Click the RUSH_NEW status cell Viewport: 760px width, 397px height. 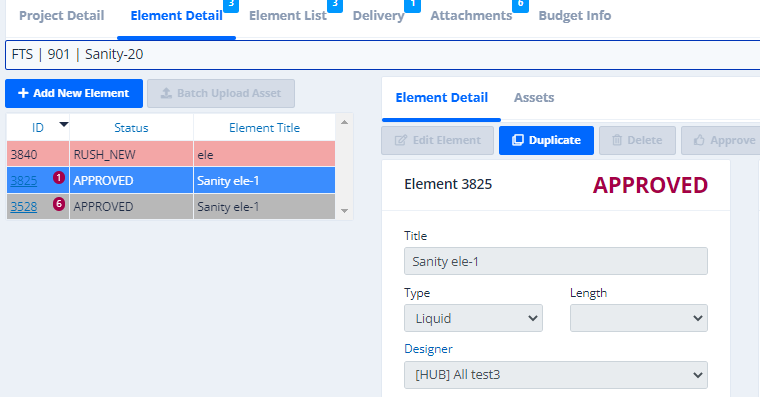[x=131, y=155]
